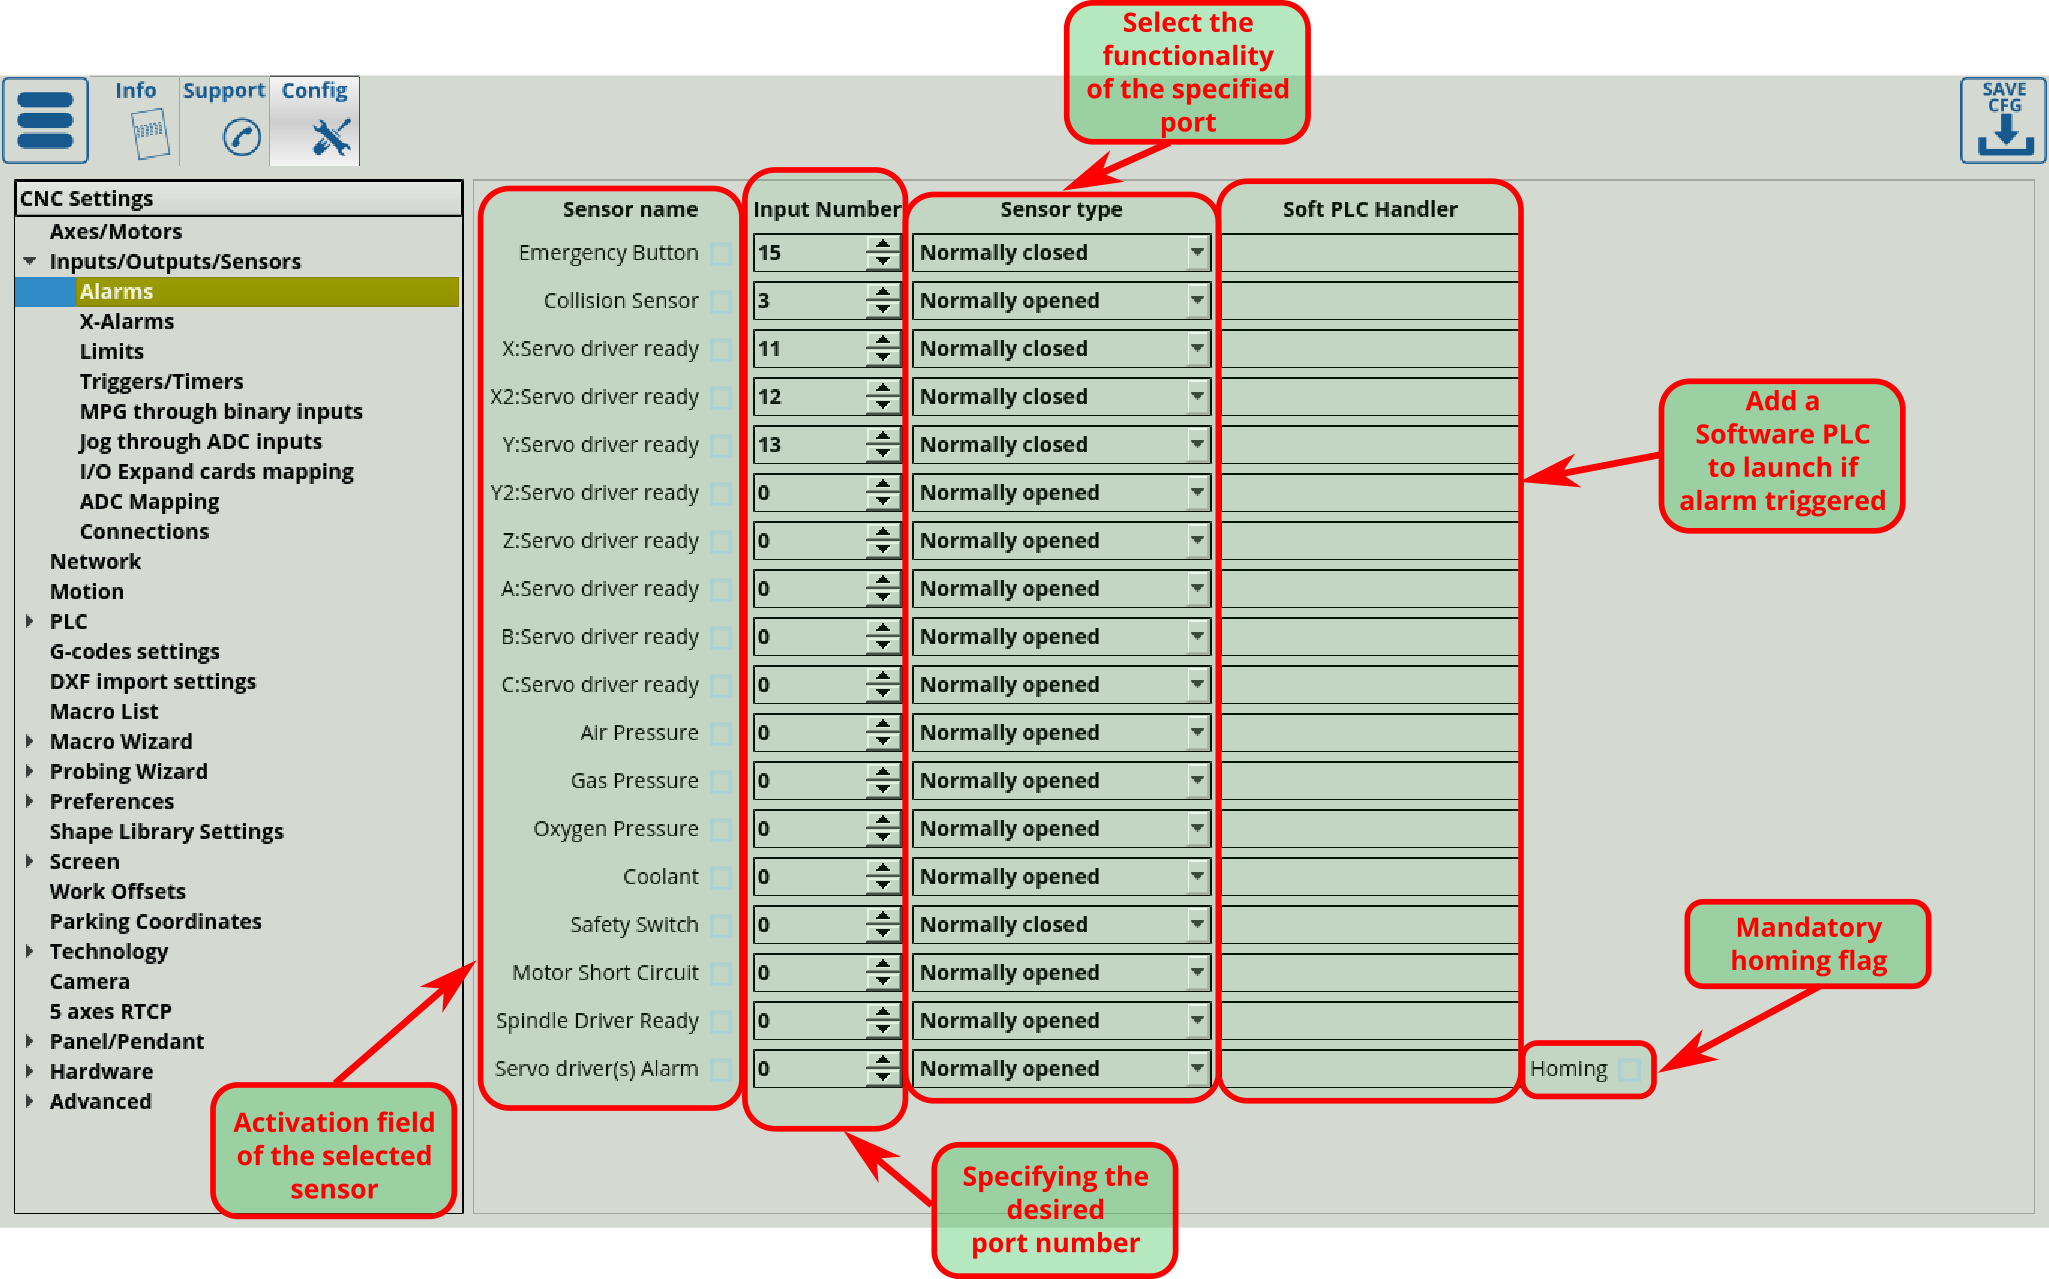
Task: Click Soft PLC Handler field for Coolant
Action: [1368, 877]
